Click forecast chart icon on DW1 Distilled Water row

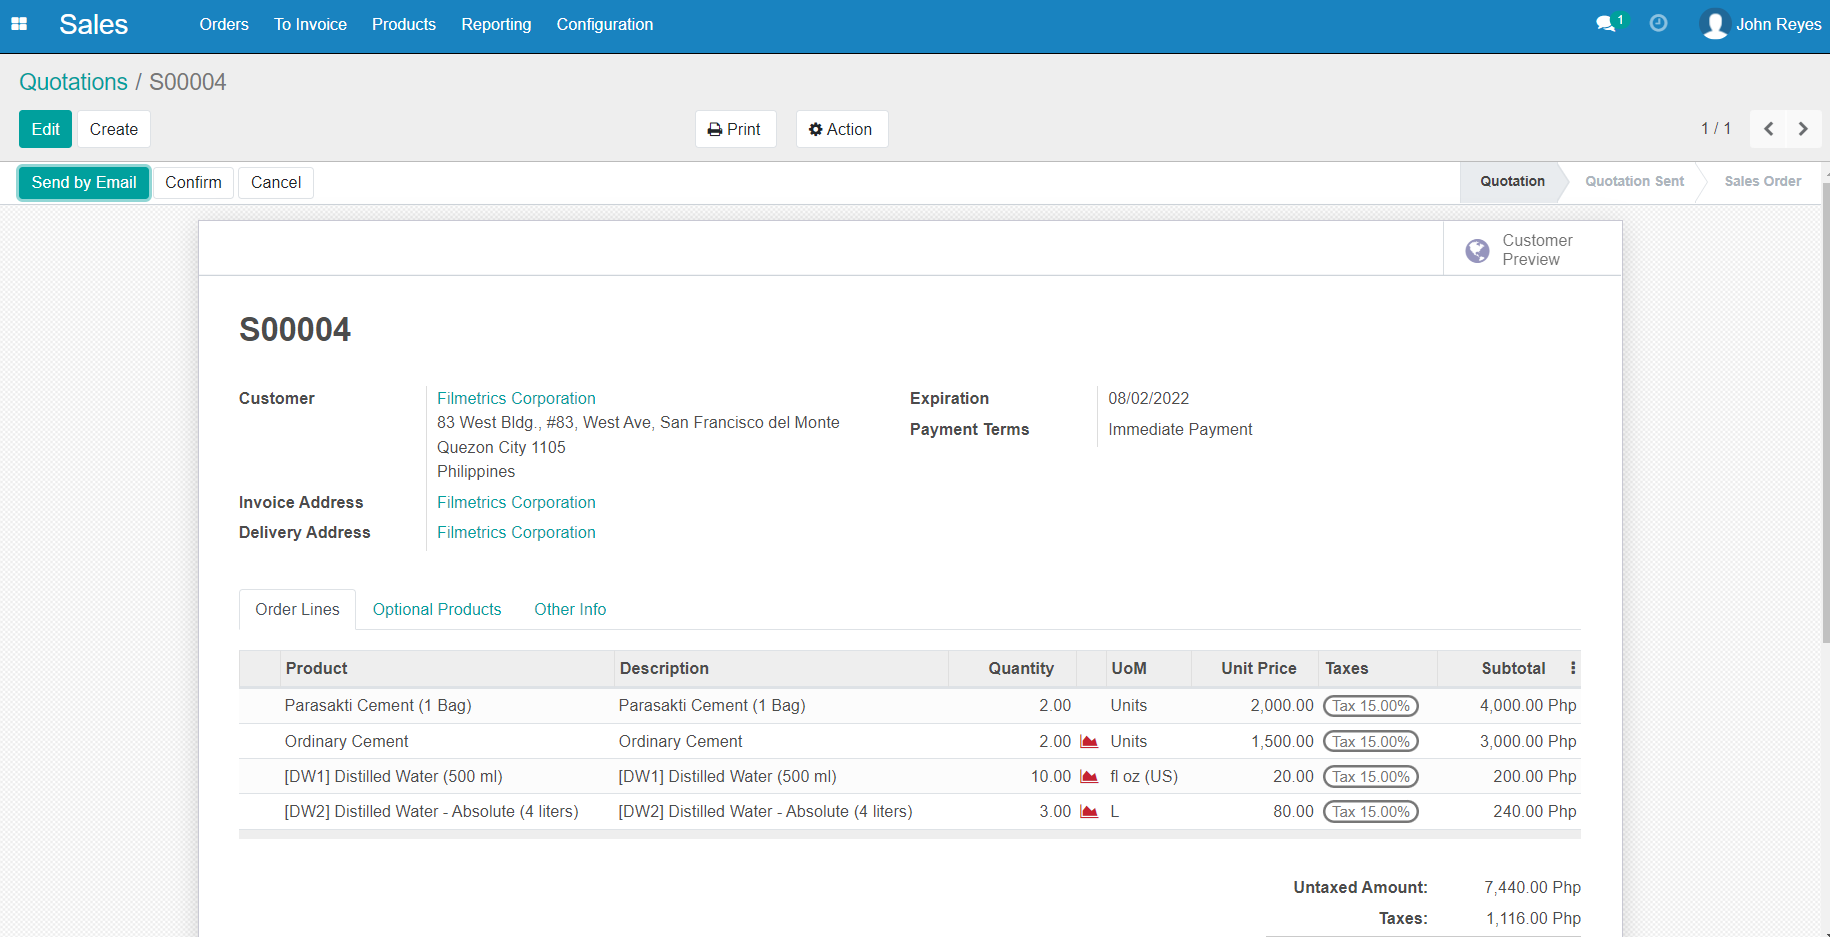coord(1089,777)
